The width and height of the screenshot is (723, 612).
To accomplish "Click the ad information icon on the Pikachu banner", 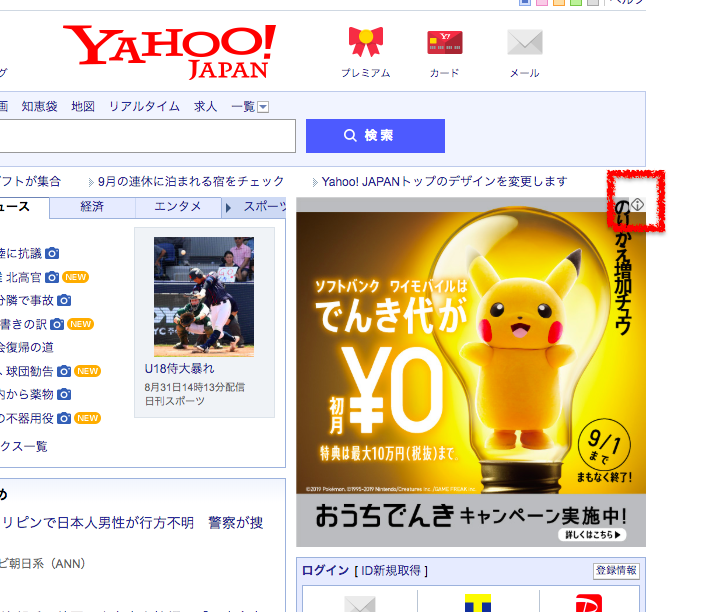I will 637,204.
